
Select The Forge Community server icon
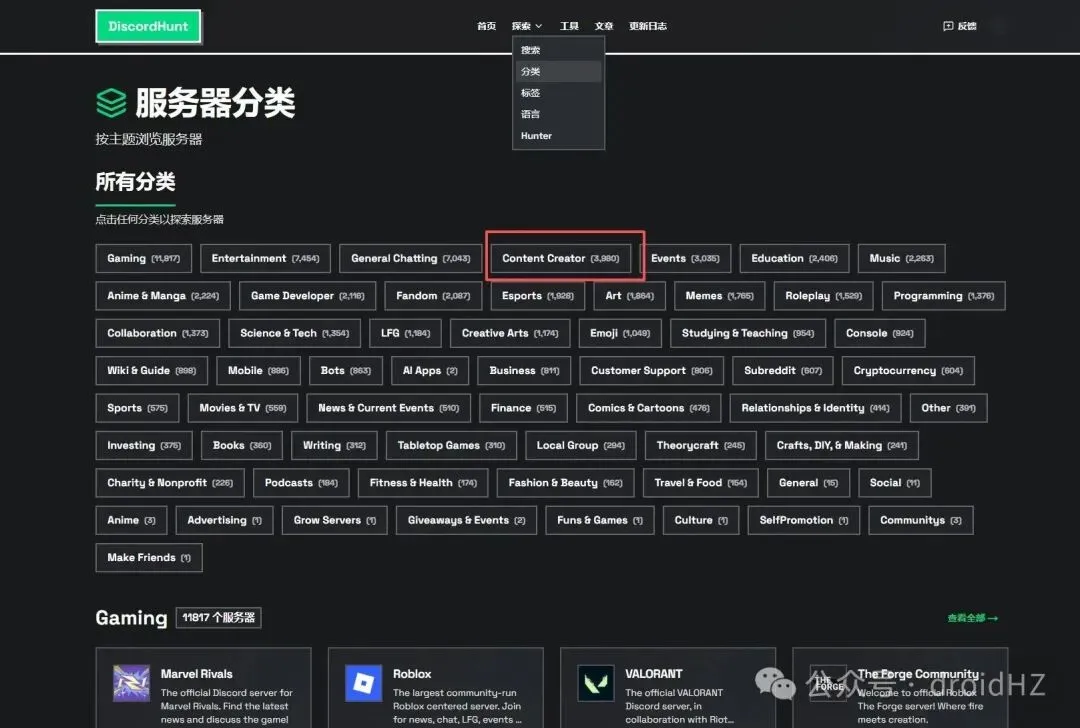[x=829, y=681]
